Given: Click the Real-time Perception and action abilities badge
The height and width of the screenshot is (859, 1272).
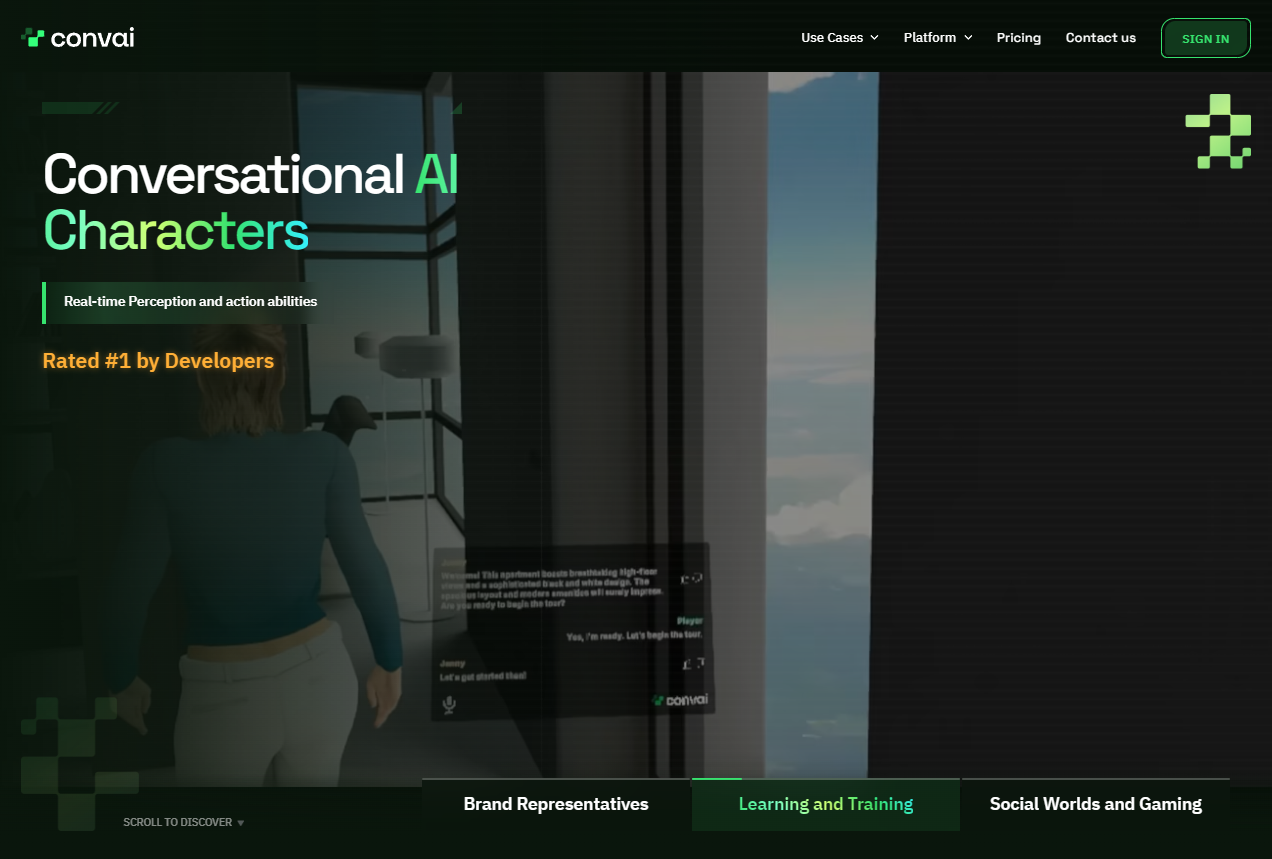Looking at the screenshot, I should (190, 301).
